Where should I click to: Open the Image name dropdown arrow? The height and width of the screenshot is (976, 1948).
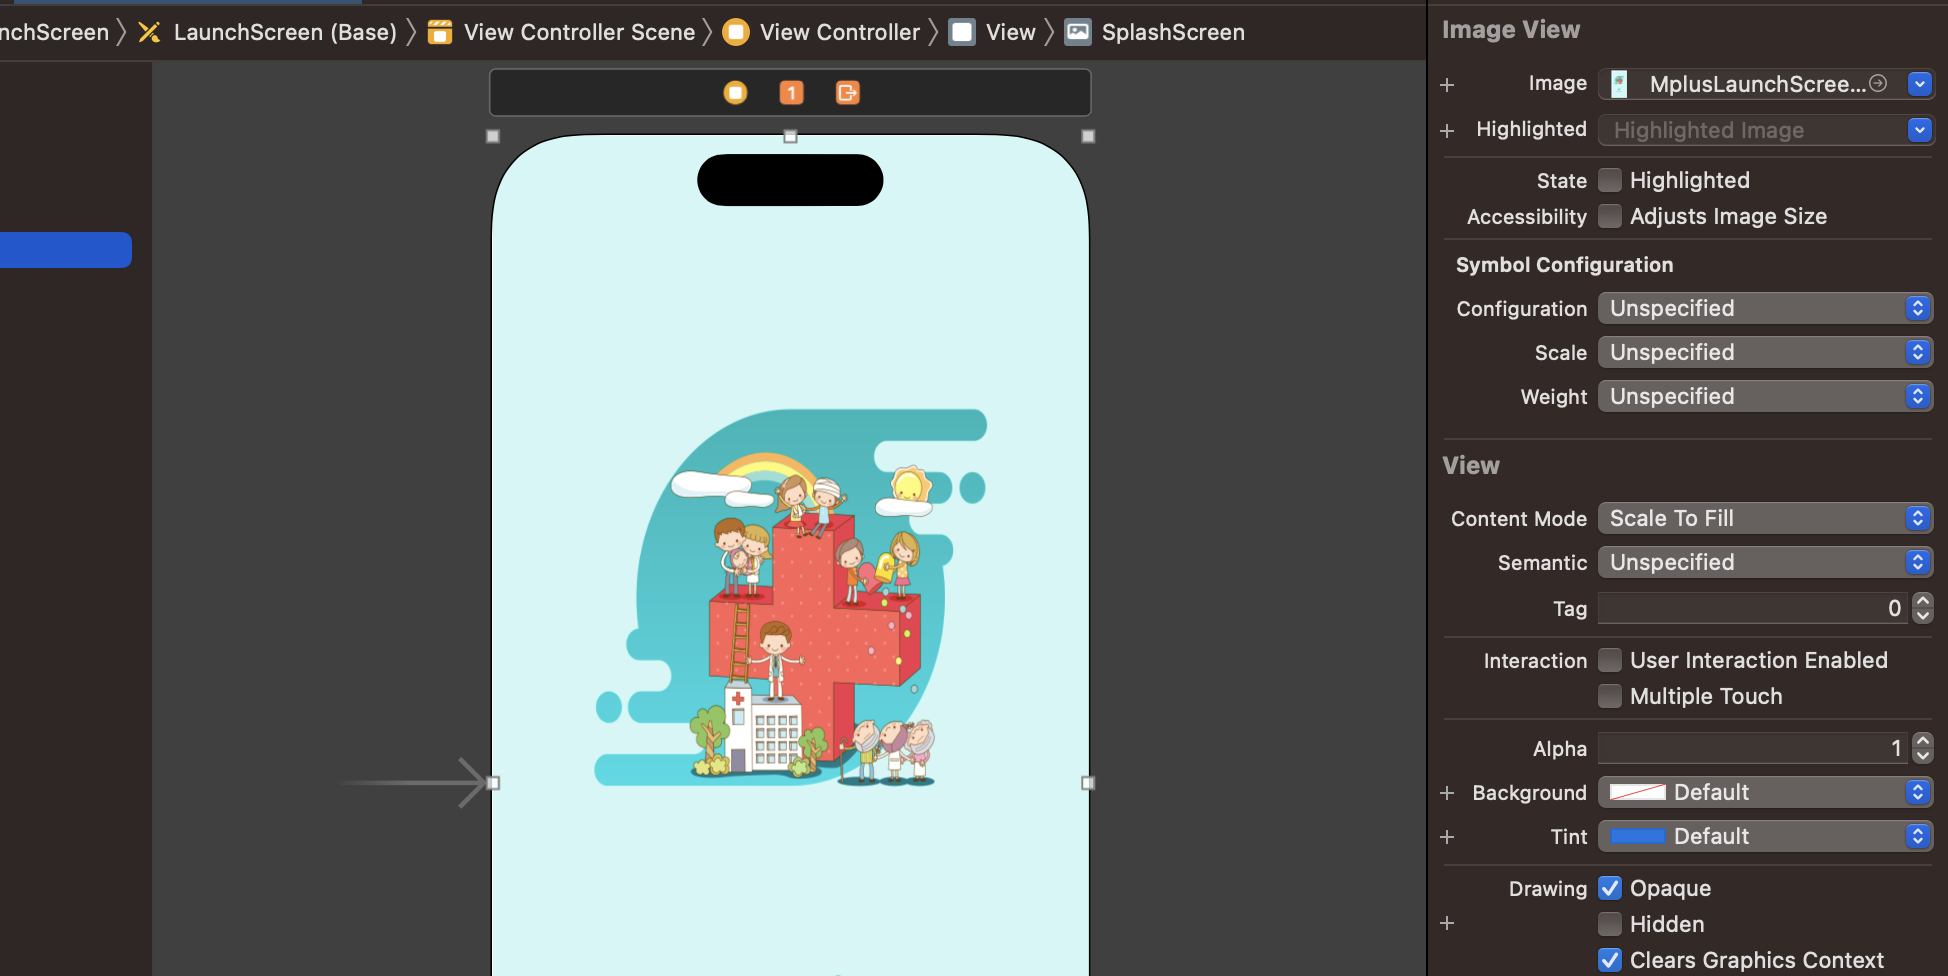click(1919, 84)
